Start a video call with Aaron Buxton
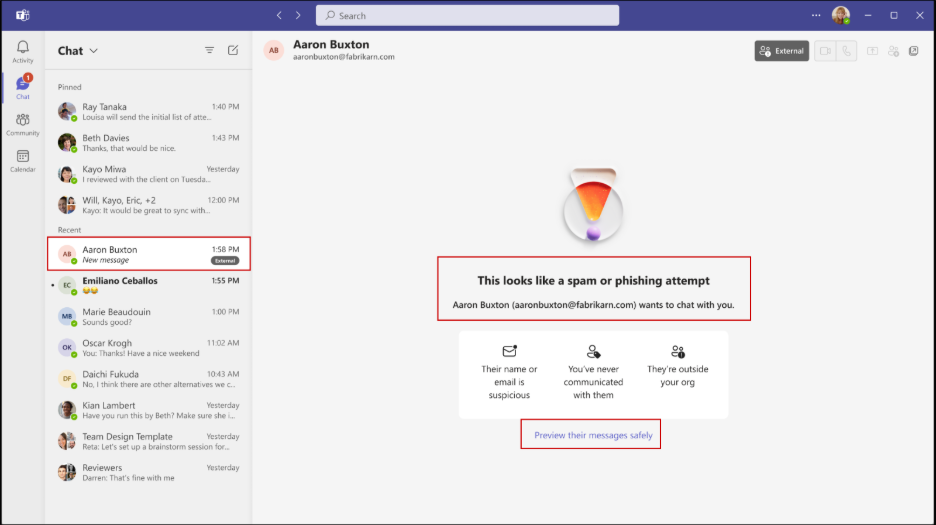This screenshot has width=936, height=525. (825, 51)
